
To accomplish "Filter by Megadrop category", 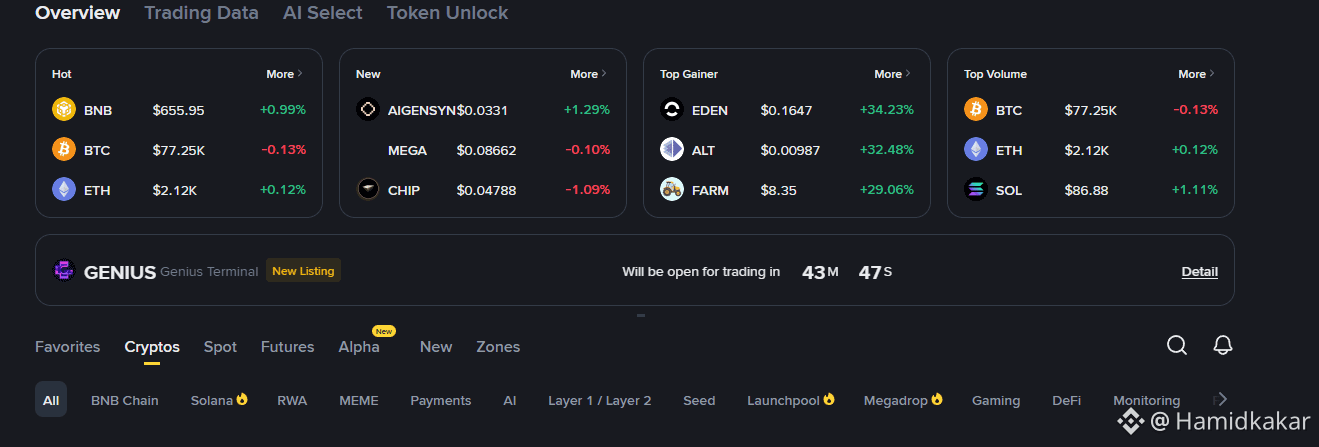I will pos(904,400).
